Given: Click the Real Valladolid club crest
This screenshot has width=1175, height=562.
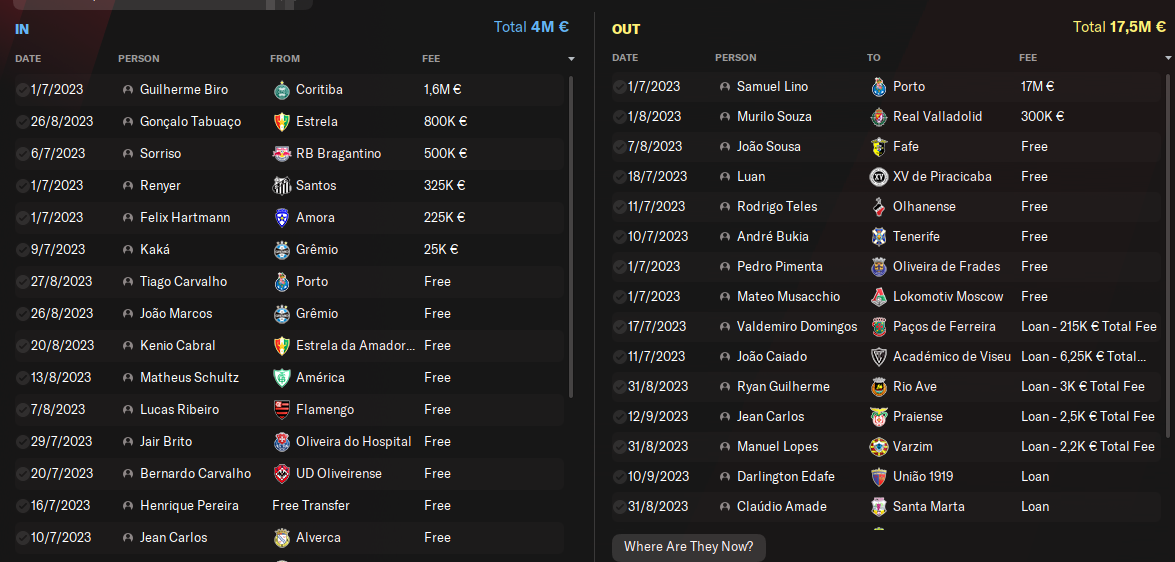Looking at the screenshot, I should point(879,117).
